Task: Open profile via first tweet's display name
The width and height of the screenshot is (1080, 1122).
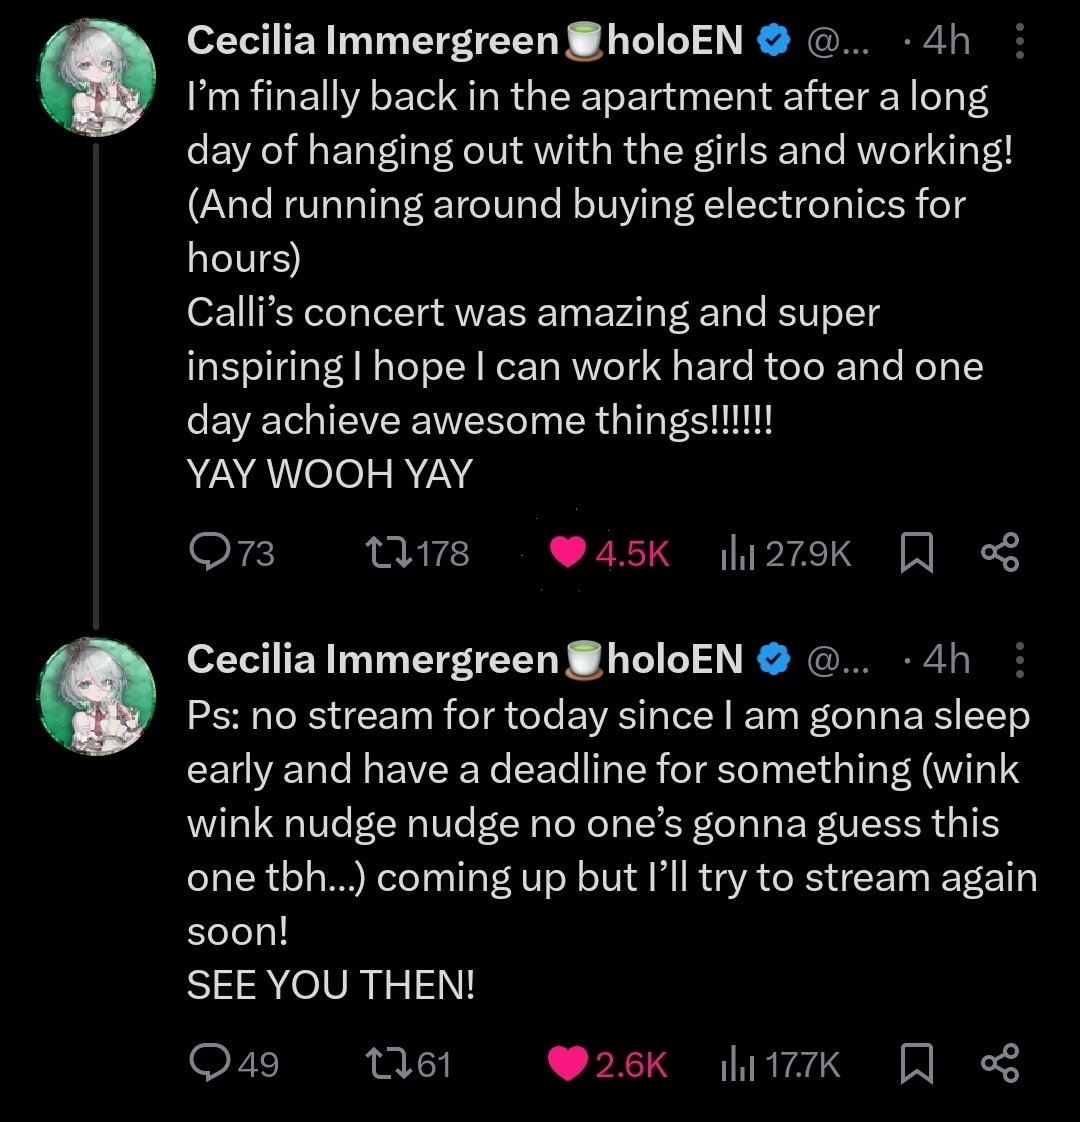Action: coord(372,41)
